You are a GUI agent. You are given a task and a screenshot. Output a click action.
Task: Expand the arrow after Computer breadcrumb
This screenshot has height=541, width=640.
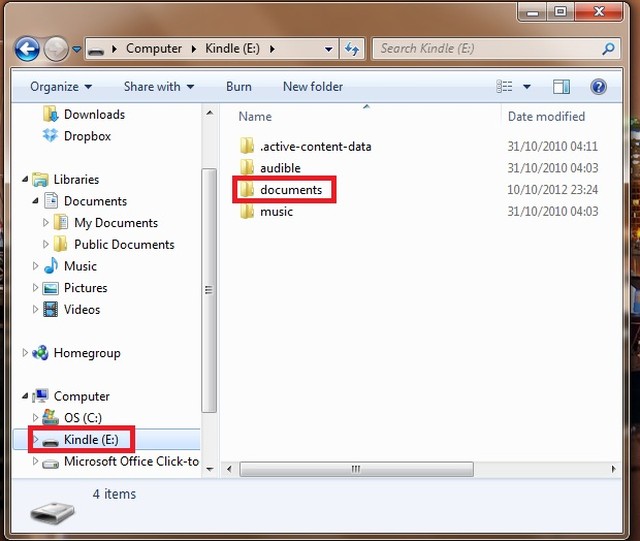194,49
